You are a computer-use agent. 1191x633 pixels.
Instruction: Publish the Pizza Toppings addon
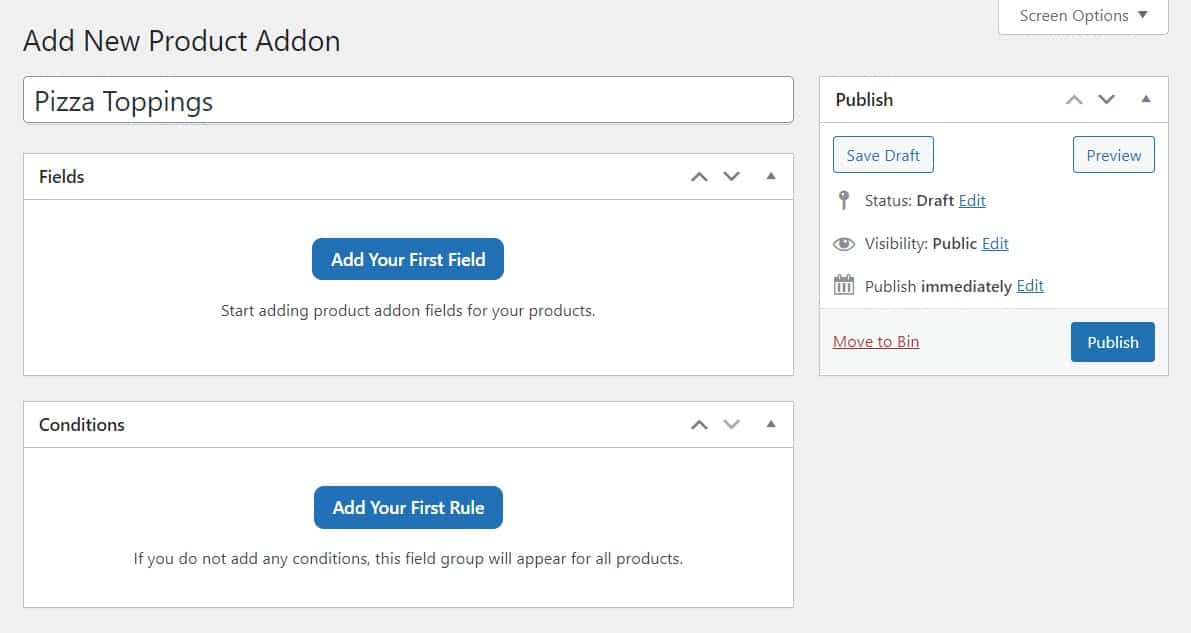[1112, 342]
